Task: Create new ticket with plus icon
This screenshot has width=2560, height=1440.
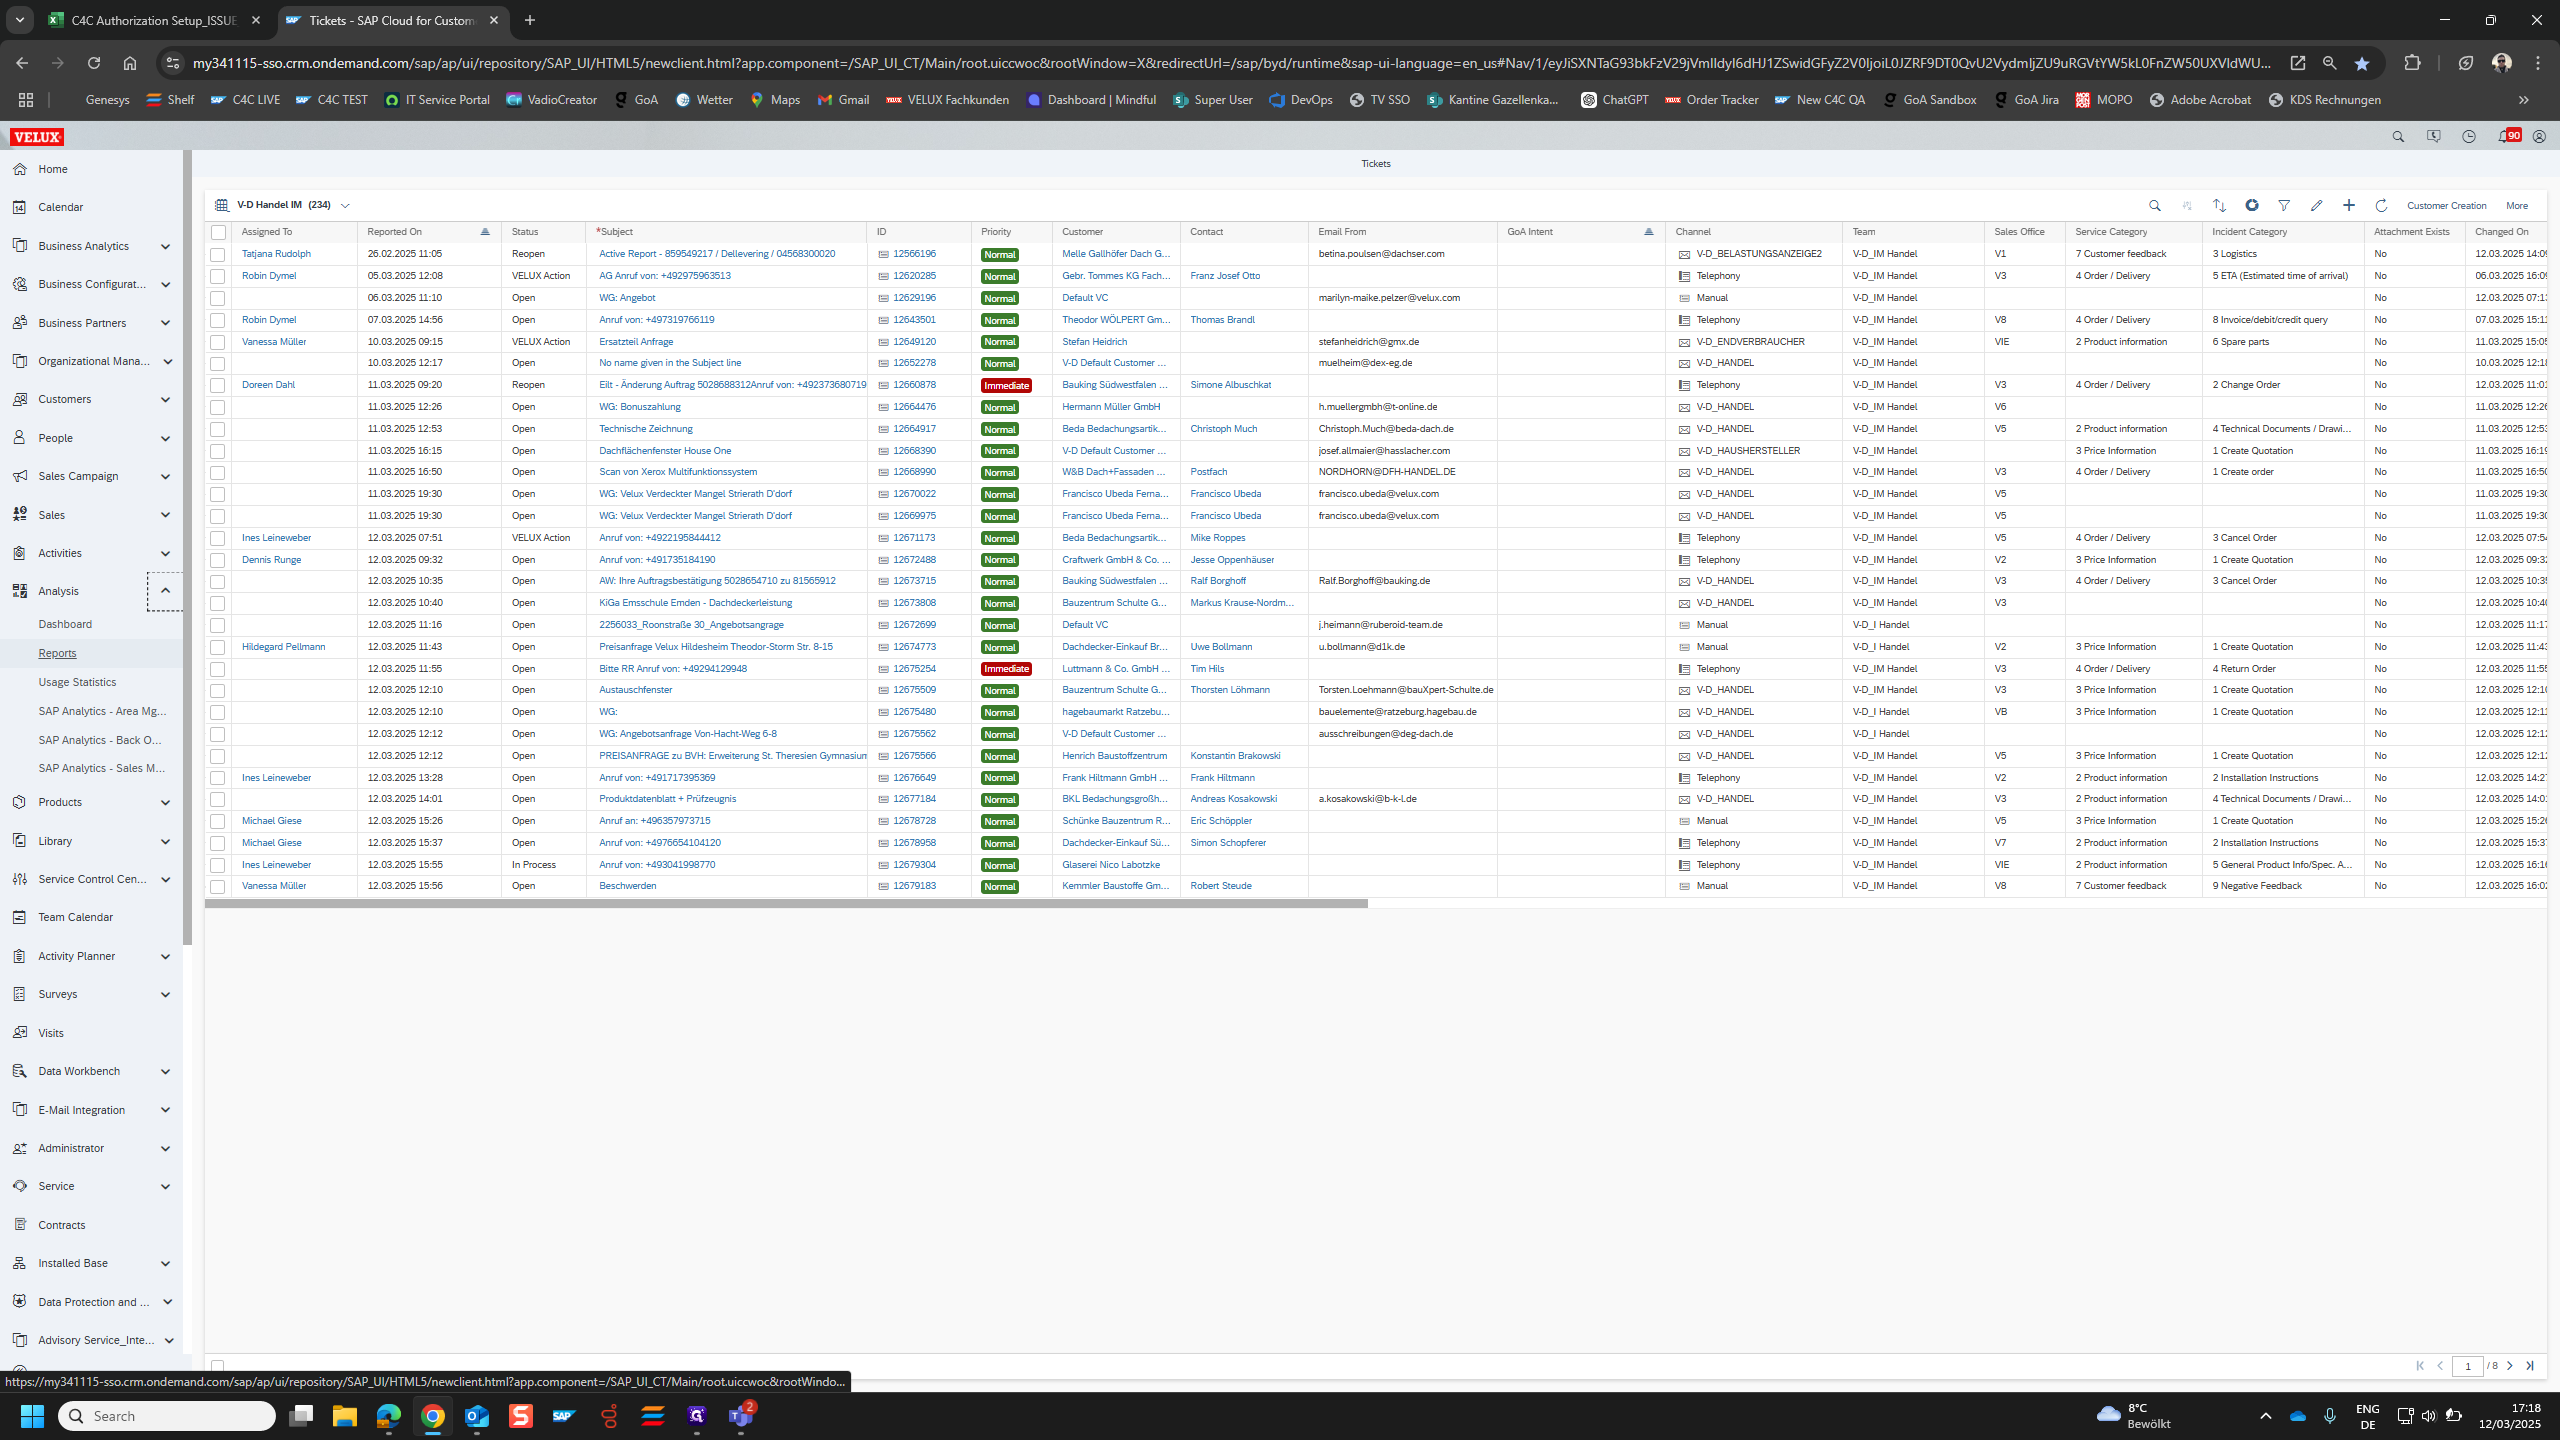Action: 2349,205
